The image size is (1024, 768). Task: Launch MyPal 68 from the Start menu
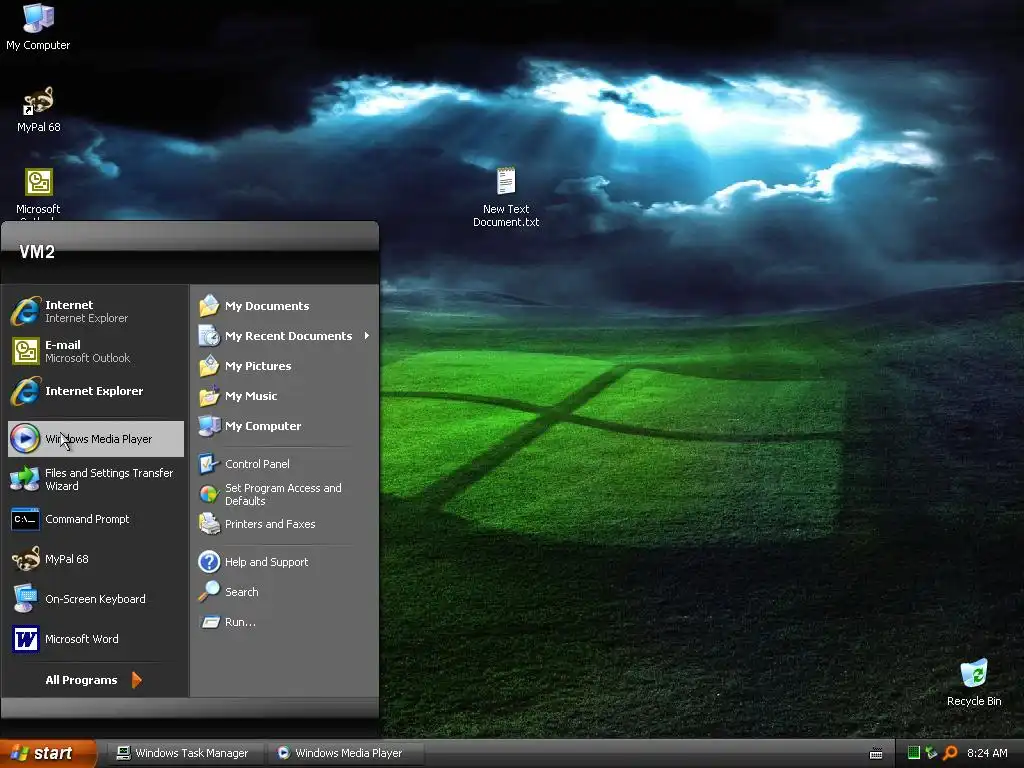point(95,559)
